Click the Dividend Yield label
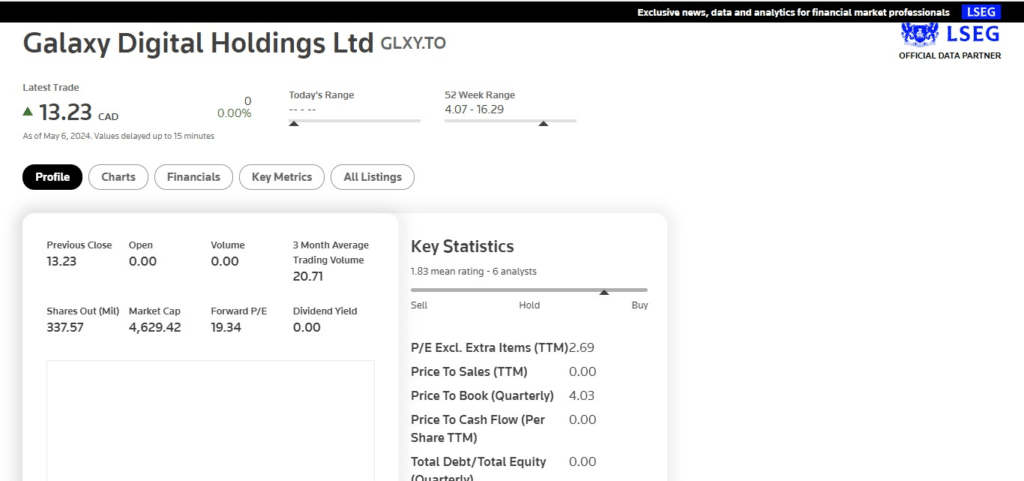 click(325, 311)
